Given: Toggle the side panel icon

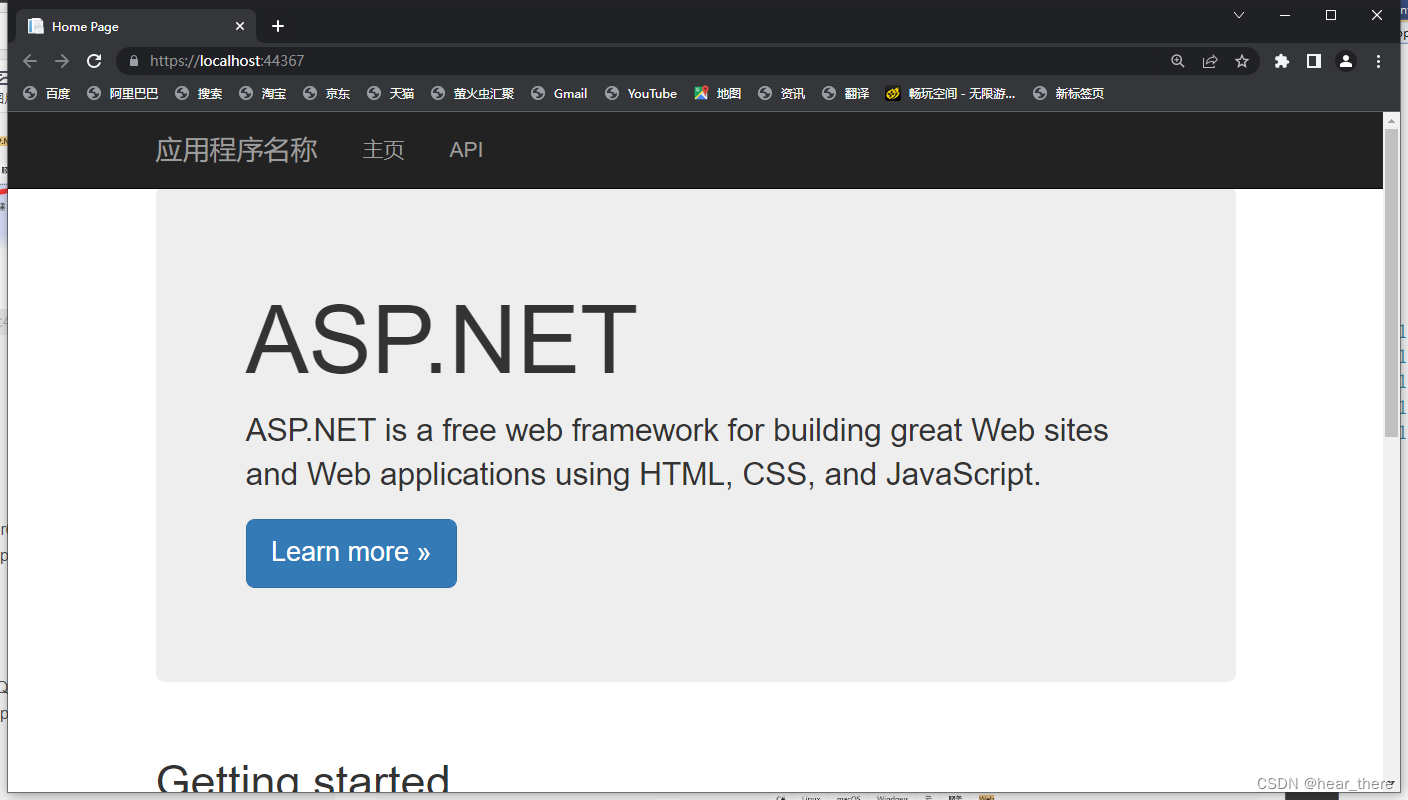Looking at the screenshot, I should pyautogui.click(x=1314, y=61).
